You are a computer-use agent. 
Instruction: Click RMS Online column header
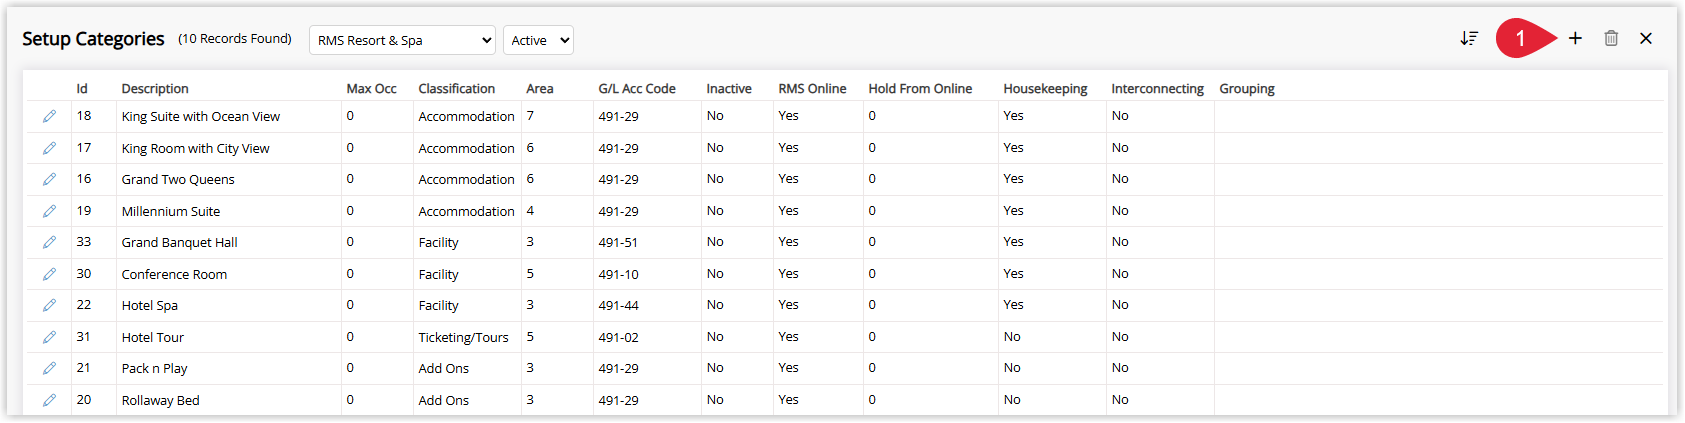coord(812,89)
